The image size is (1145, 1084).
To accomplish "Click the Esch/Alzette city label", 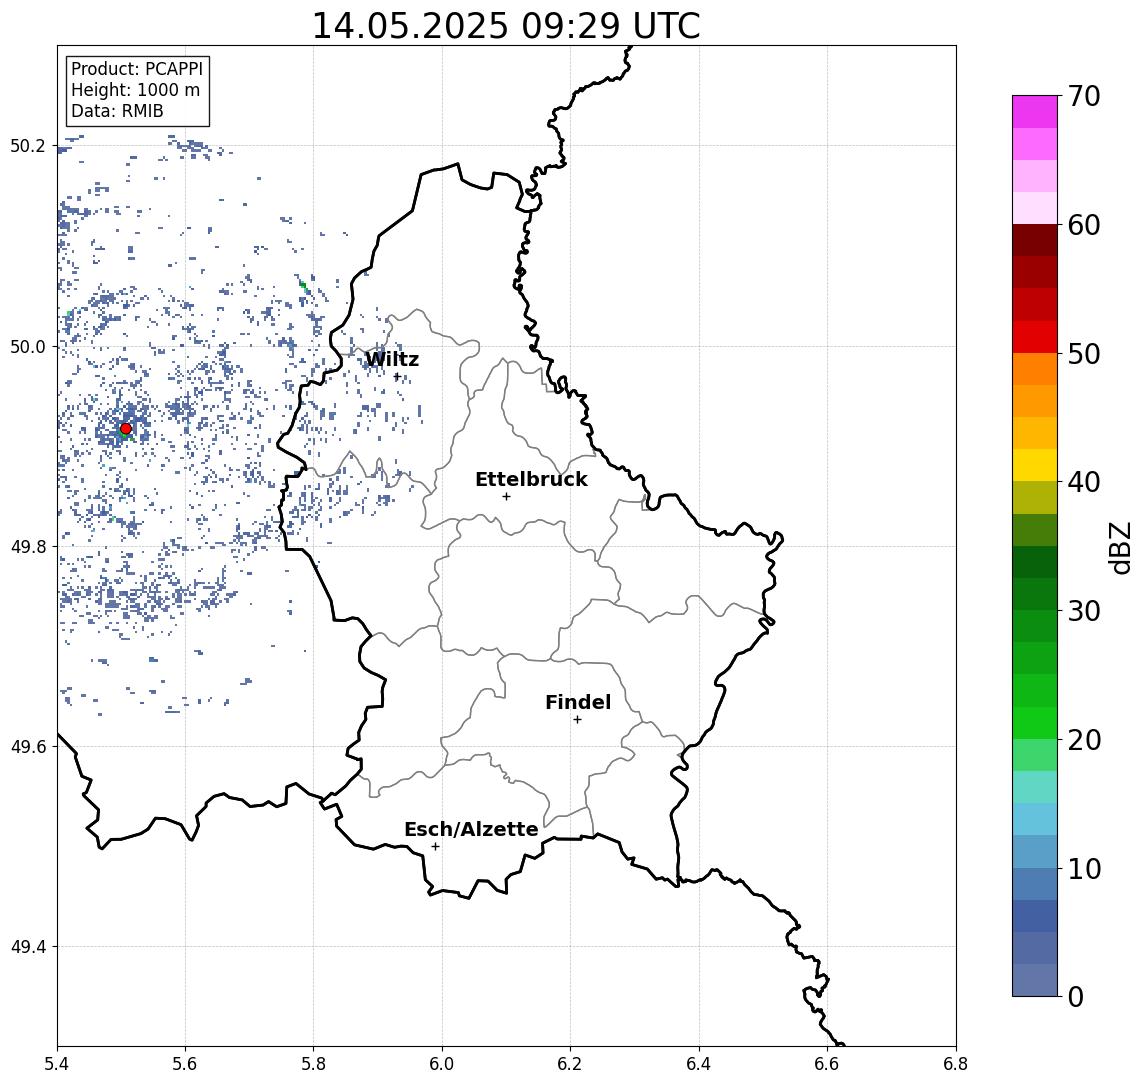I will [x=471, y=829].
